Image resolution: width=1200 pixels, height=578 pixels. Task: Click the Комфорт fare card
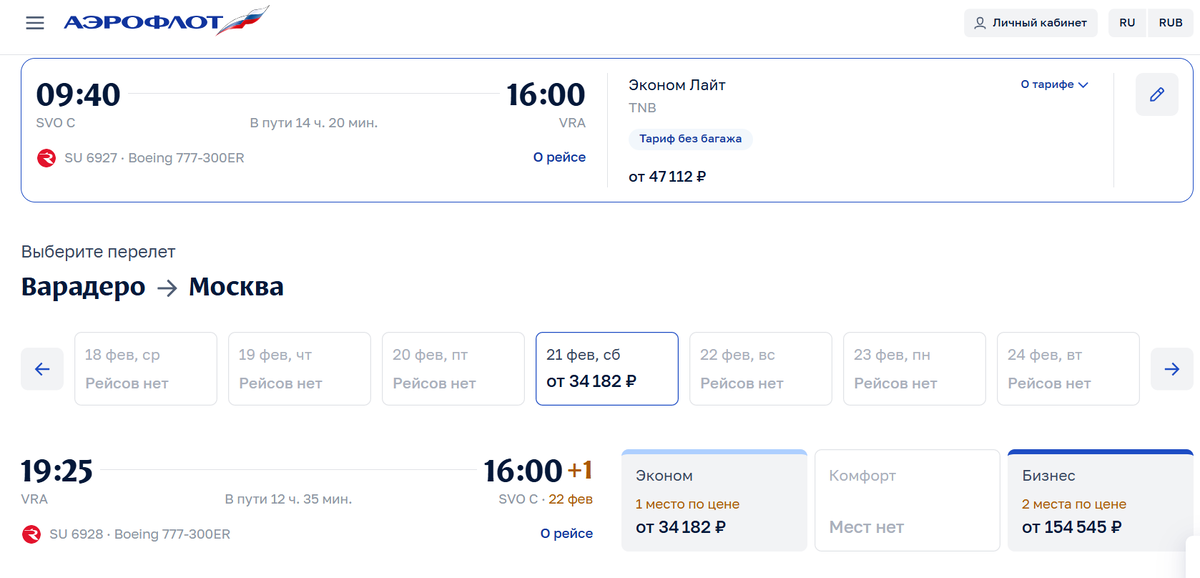[x=907, y=501]
